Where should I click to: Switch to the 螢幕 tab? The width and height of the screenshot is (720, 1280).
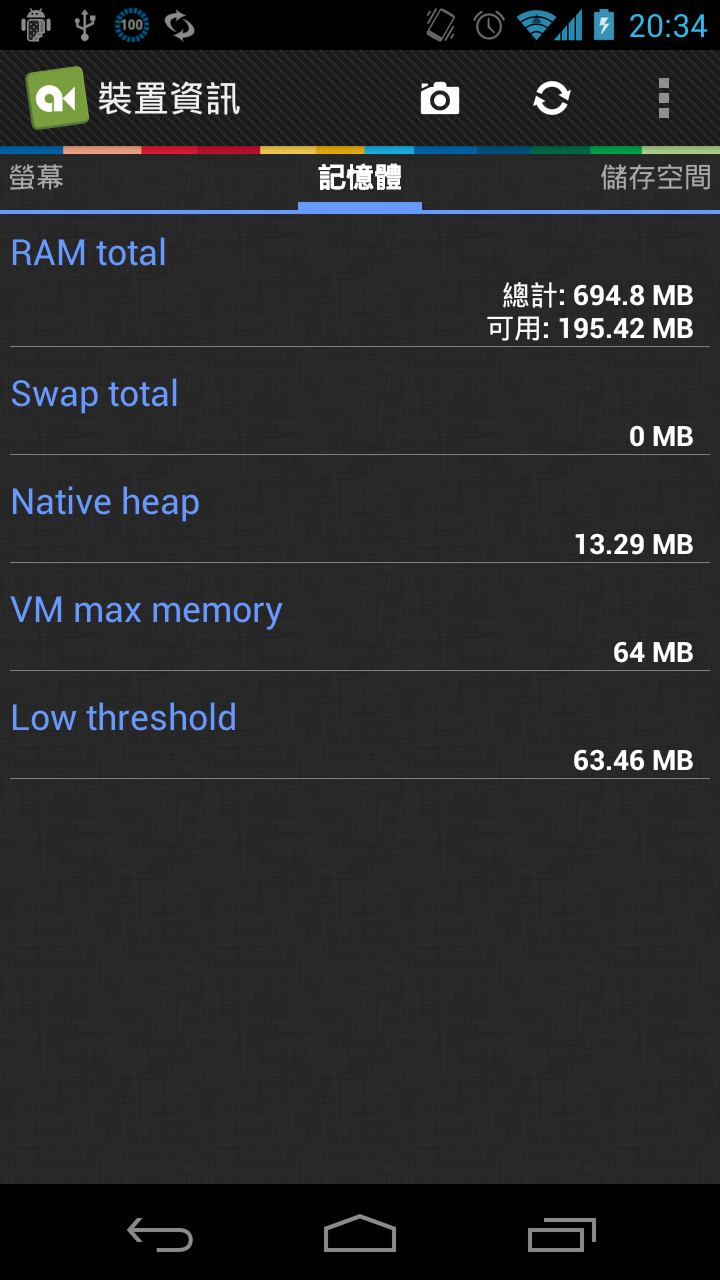coord(37,178)
